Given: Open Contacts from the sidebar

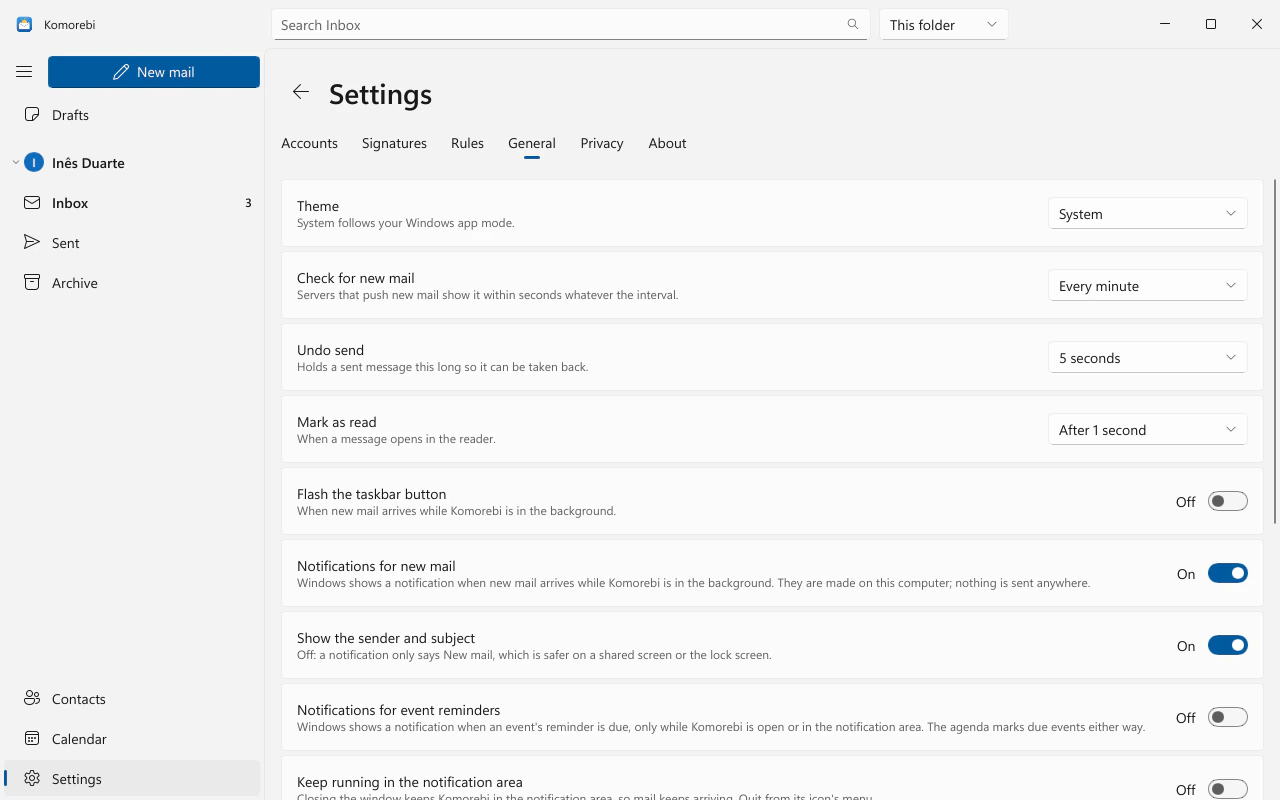Looking at the screenshot, I should 132,699.
